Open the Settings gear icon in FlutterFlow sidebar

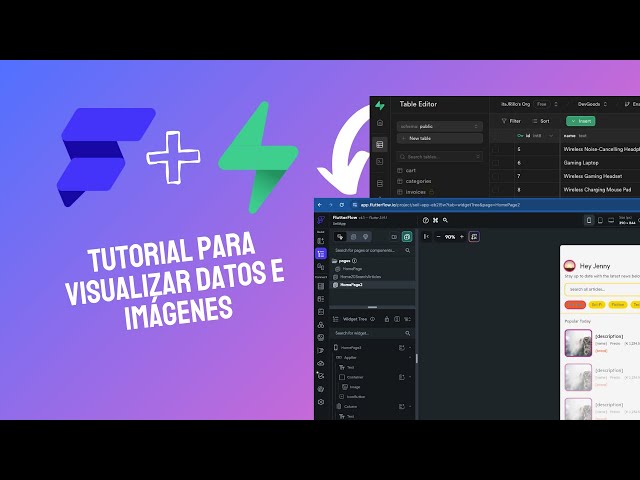pos(321,402)
